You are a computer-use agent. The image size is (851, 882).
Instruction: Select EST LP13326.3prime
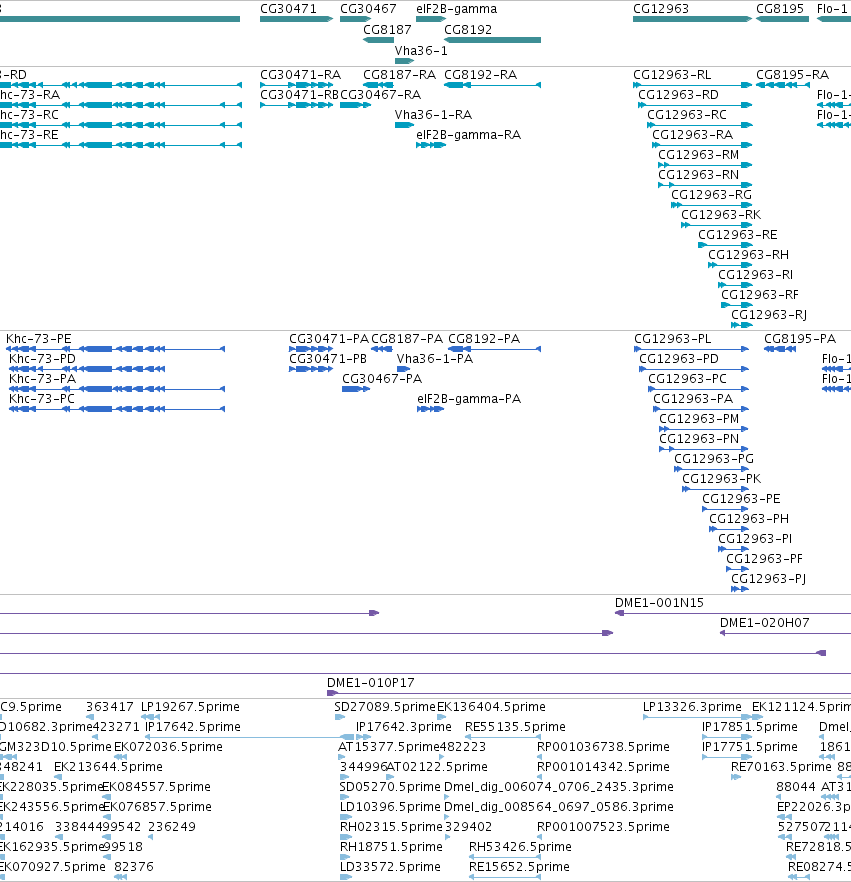point(697,717)
